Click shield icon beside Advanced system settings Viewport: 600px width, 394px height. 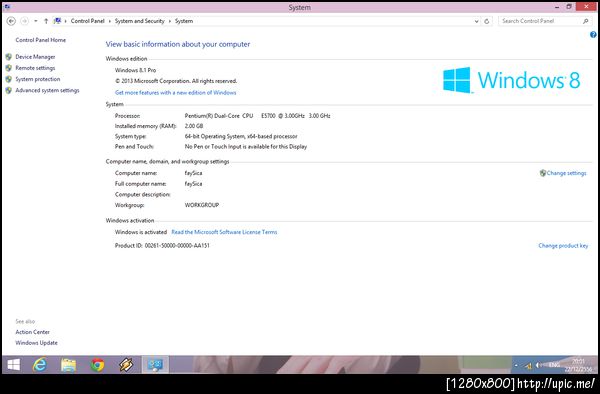8,90
